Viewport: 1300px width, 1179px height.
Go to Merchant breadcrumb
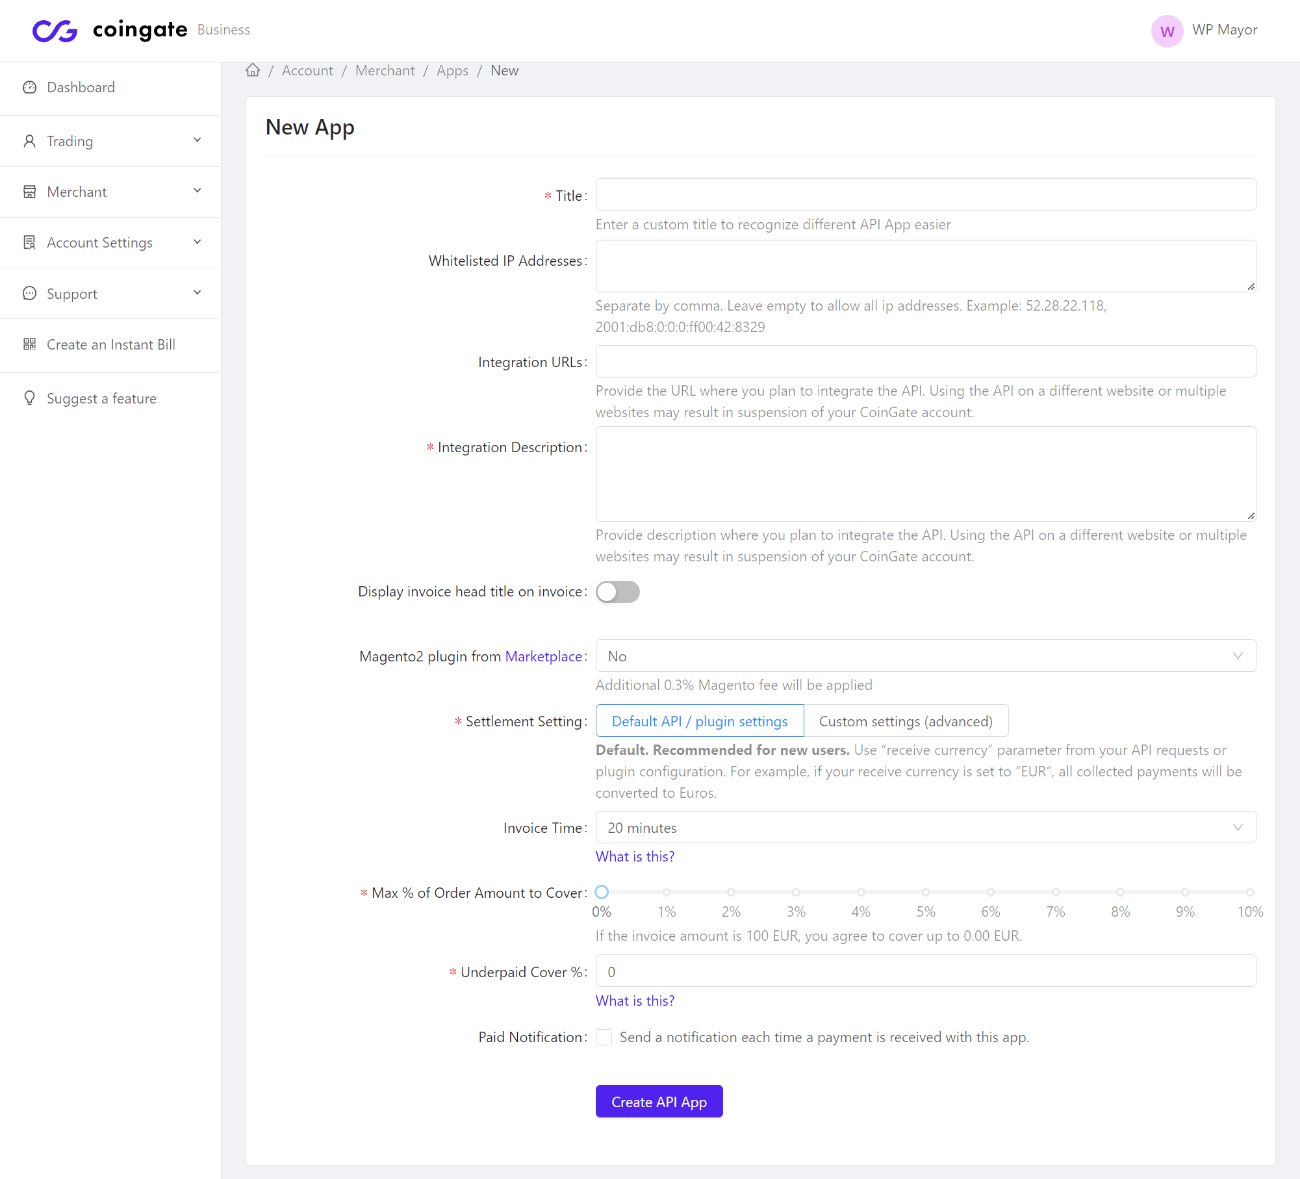click(x=385, y=71)
